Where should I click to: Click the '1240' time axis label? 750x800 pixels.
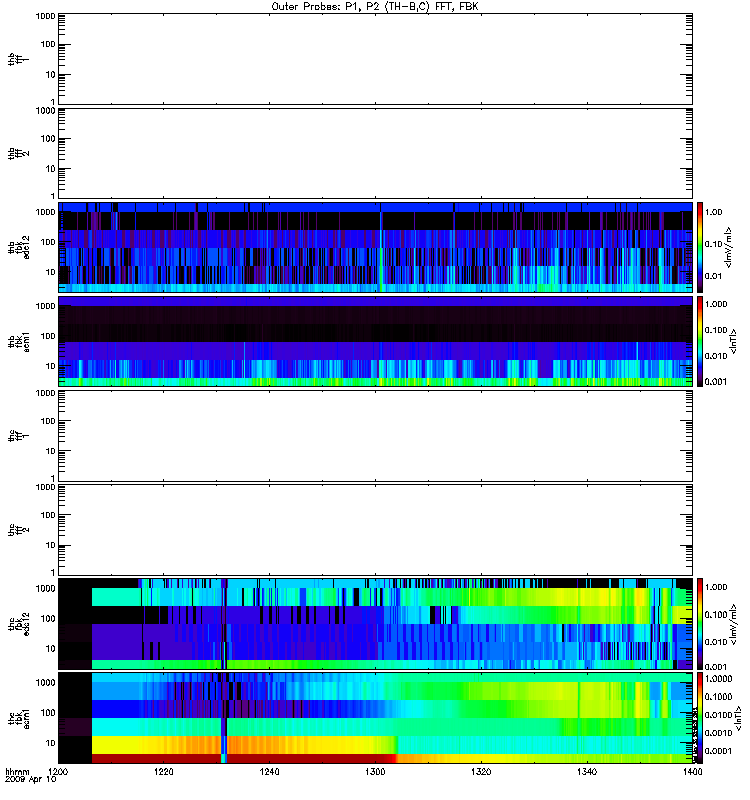tap(269, 772)
